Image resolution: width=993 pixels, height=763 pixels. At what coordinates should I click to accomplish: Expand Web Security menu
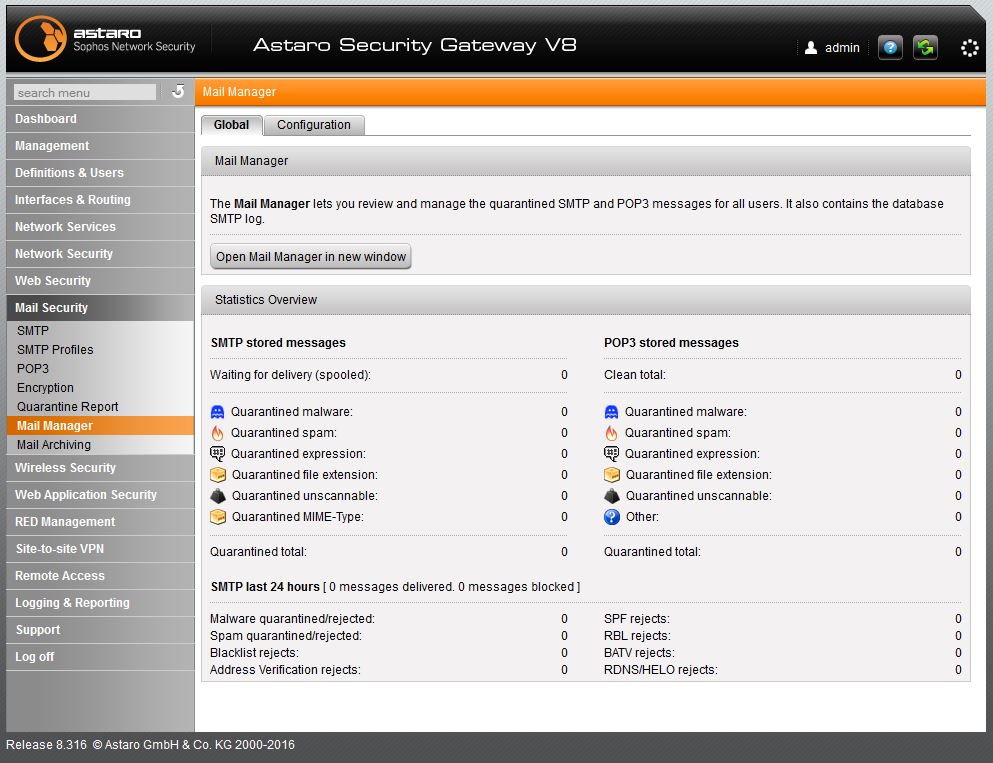tap(100, 281)
